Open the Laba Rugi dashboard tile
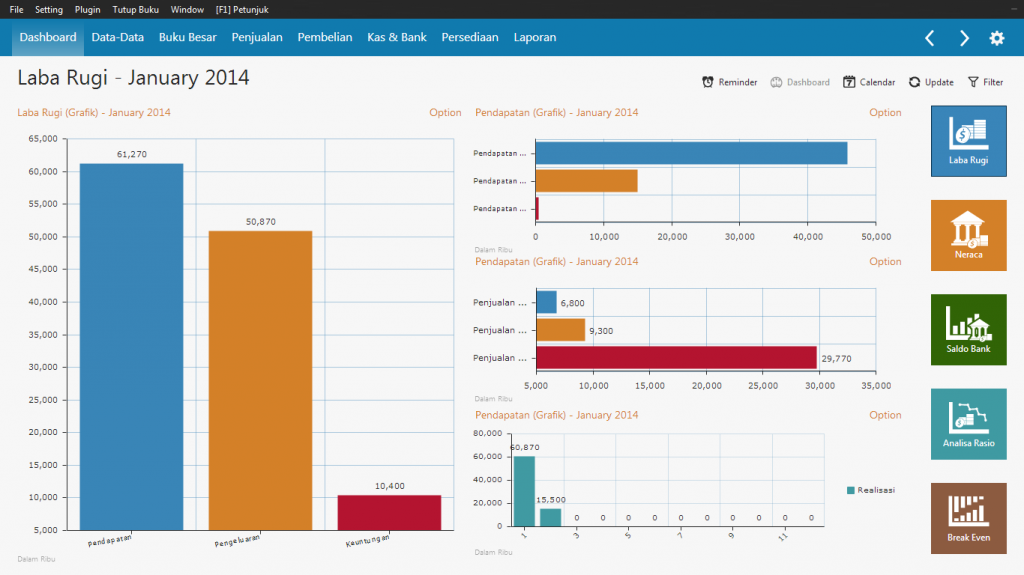This screenshot has width=1024, height=575. (x=968, y=141)
